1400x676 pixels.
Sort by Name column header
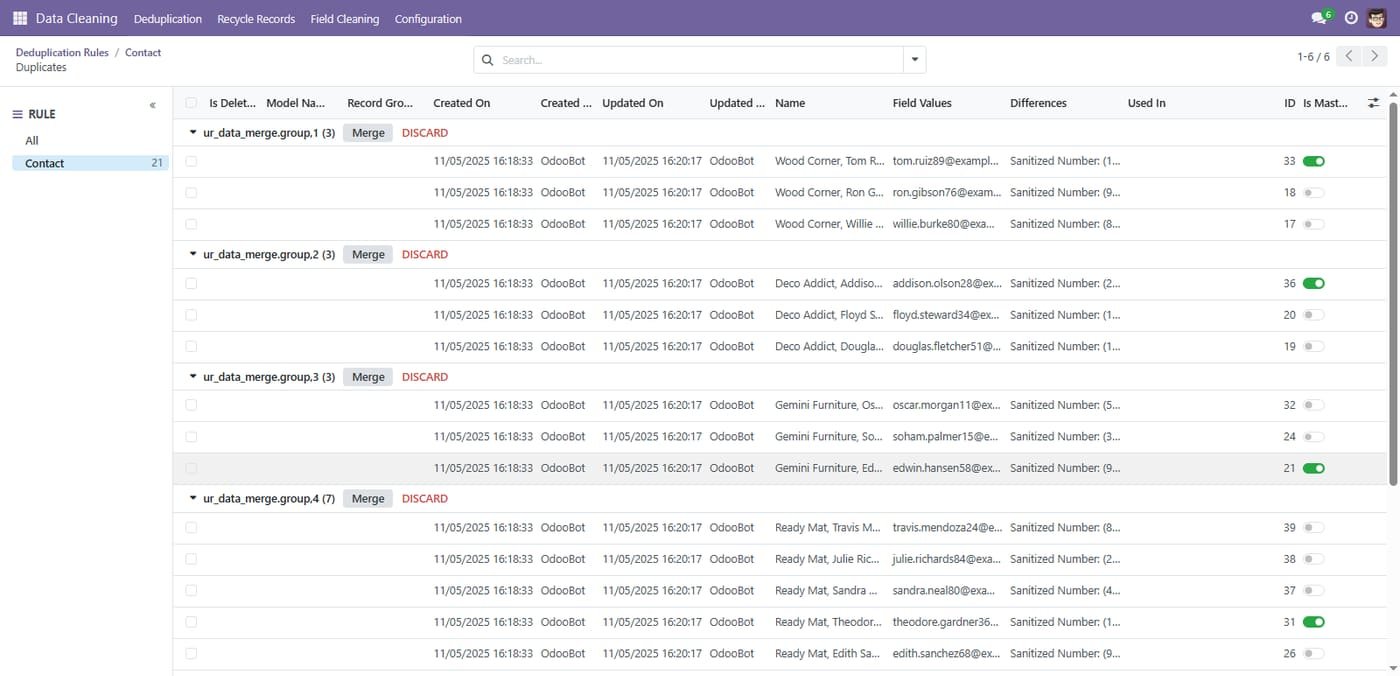click(x=790, y=103)
